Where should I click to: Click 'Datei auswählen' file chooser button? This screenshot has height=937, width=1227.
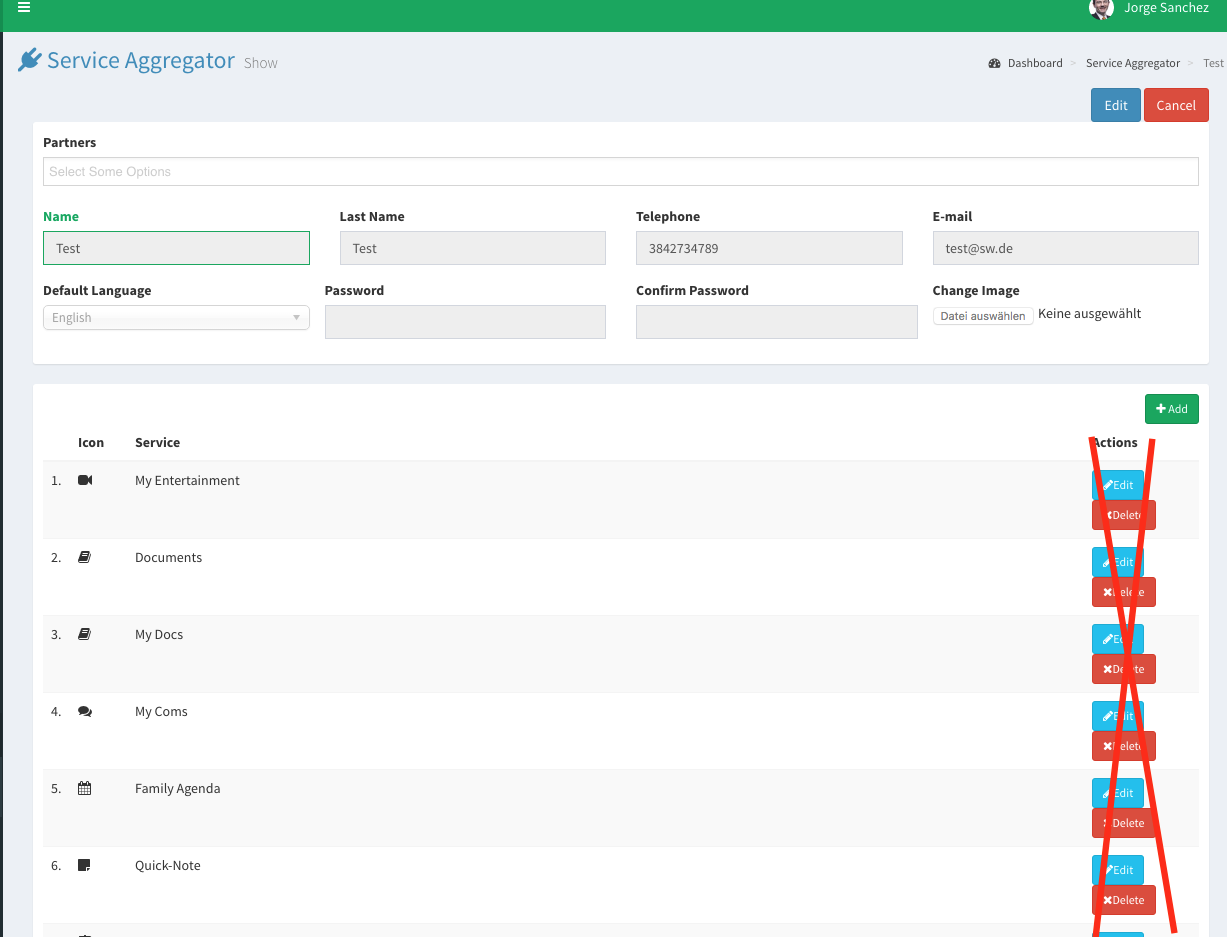tap(983, 316)
